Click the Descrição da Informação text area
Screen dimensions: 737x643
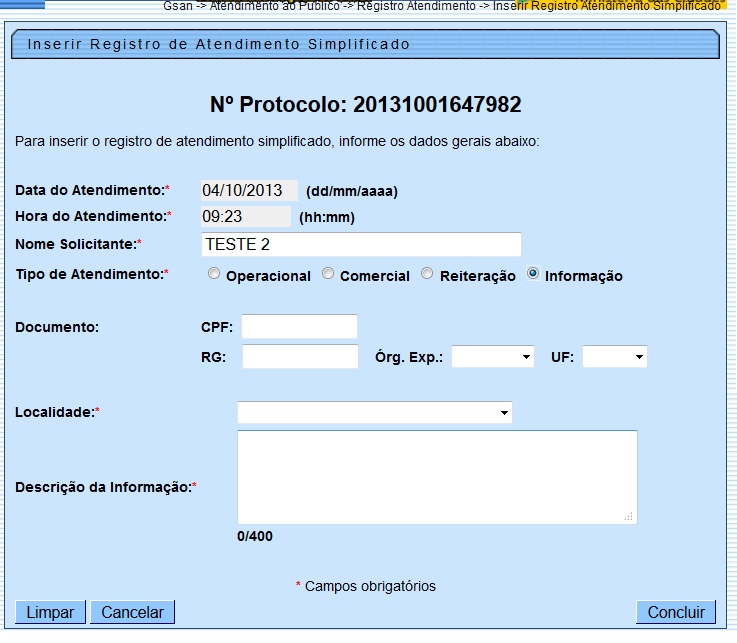pyautogui.click(x=436, y=477)
